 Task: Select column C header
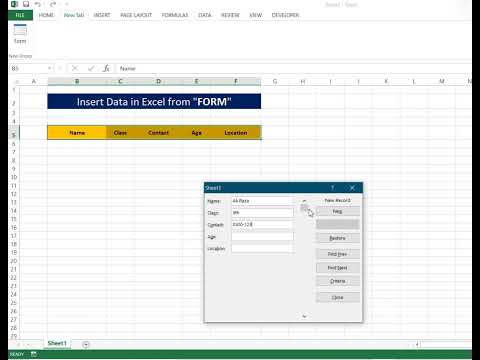(120, 81)
